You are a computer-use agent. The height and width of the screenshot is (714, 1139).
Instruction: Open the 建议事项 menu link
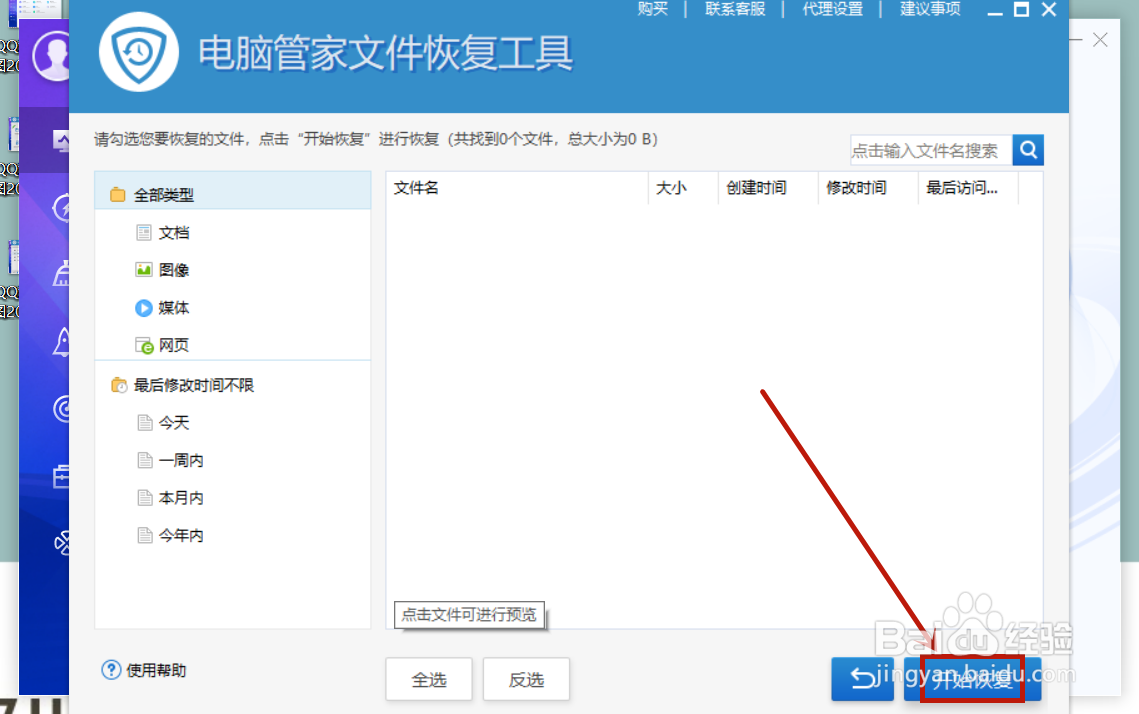930,9
